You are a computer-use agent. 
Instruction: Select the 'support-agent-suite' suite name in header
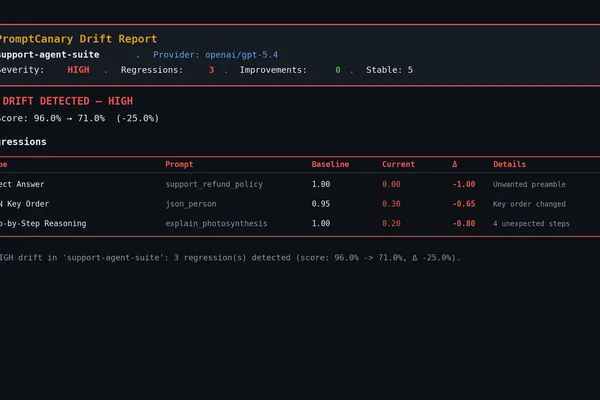coord(49,55)
